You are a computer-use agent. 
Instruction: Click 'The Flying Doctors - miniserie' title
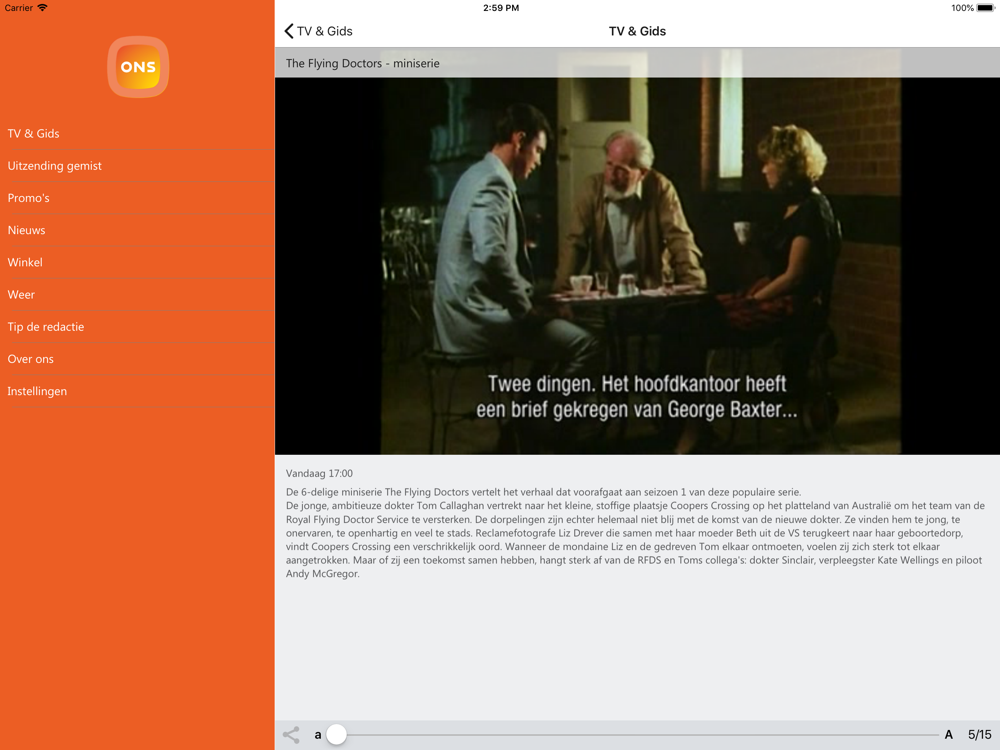362,63
